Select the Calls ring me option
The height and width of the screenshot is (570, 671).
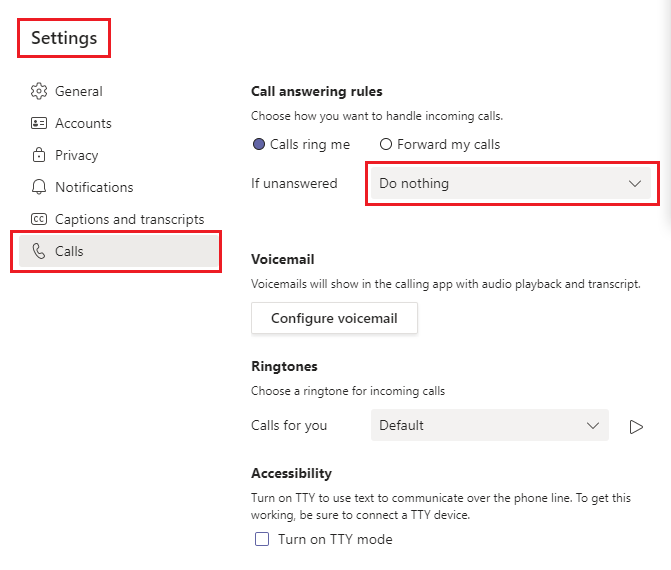tap(260, 144)
